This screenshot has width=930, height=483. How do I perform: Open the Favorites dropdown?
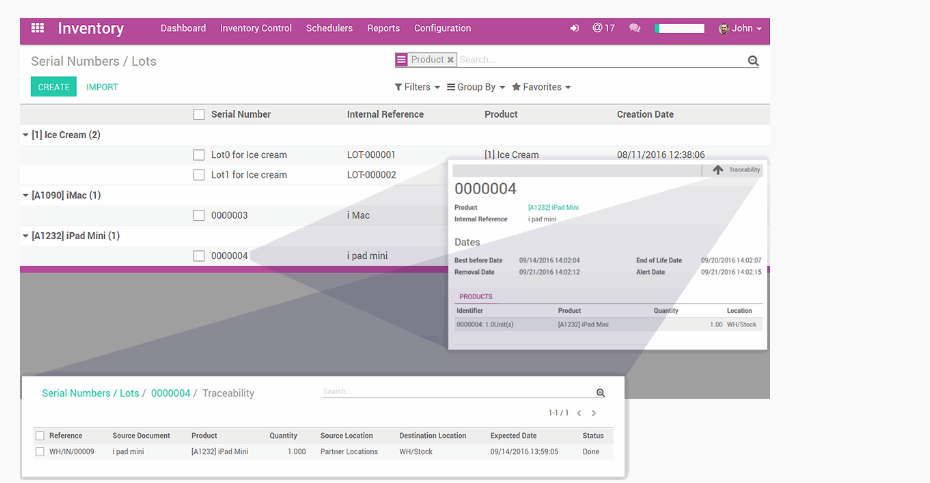click(541, 87)
